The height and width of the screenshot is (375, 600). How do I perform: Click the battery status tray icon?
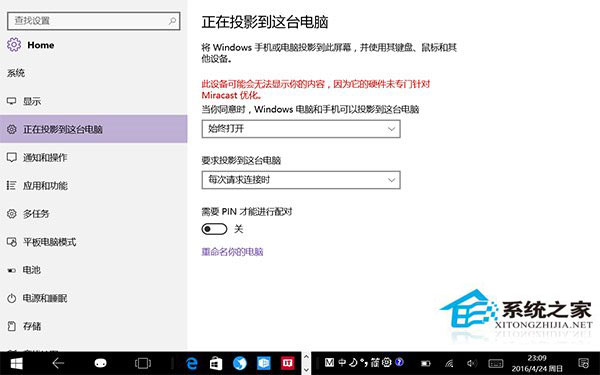426,363
